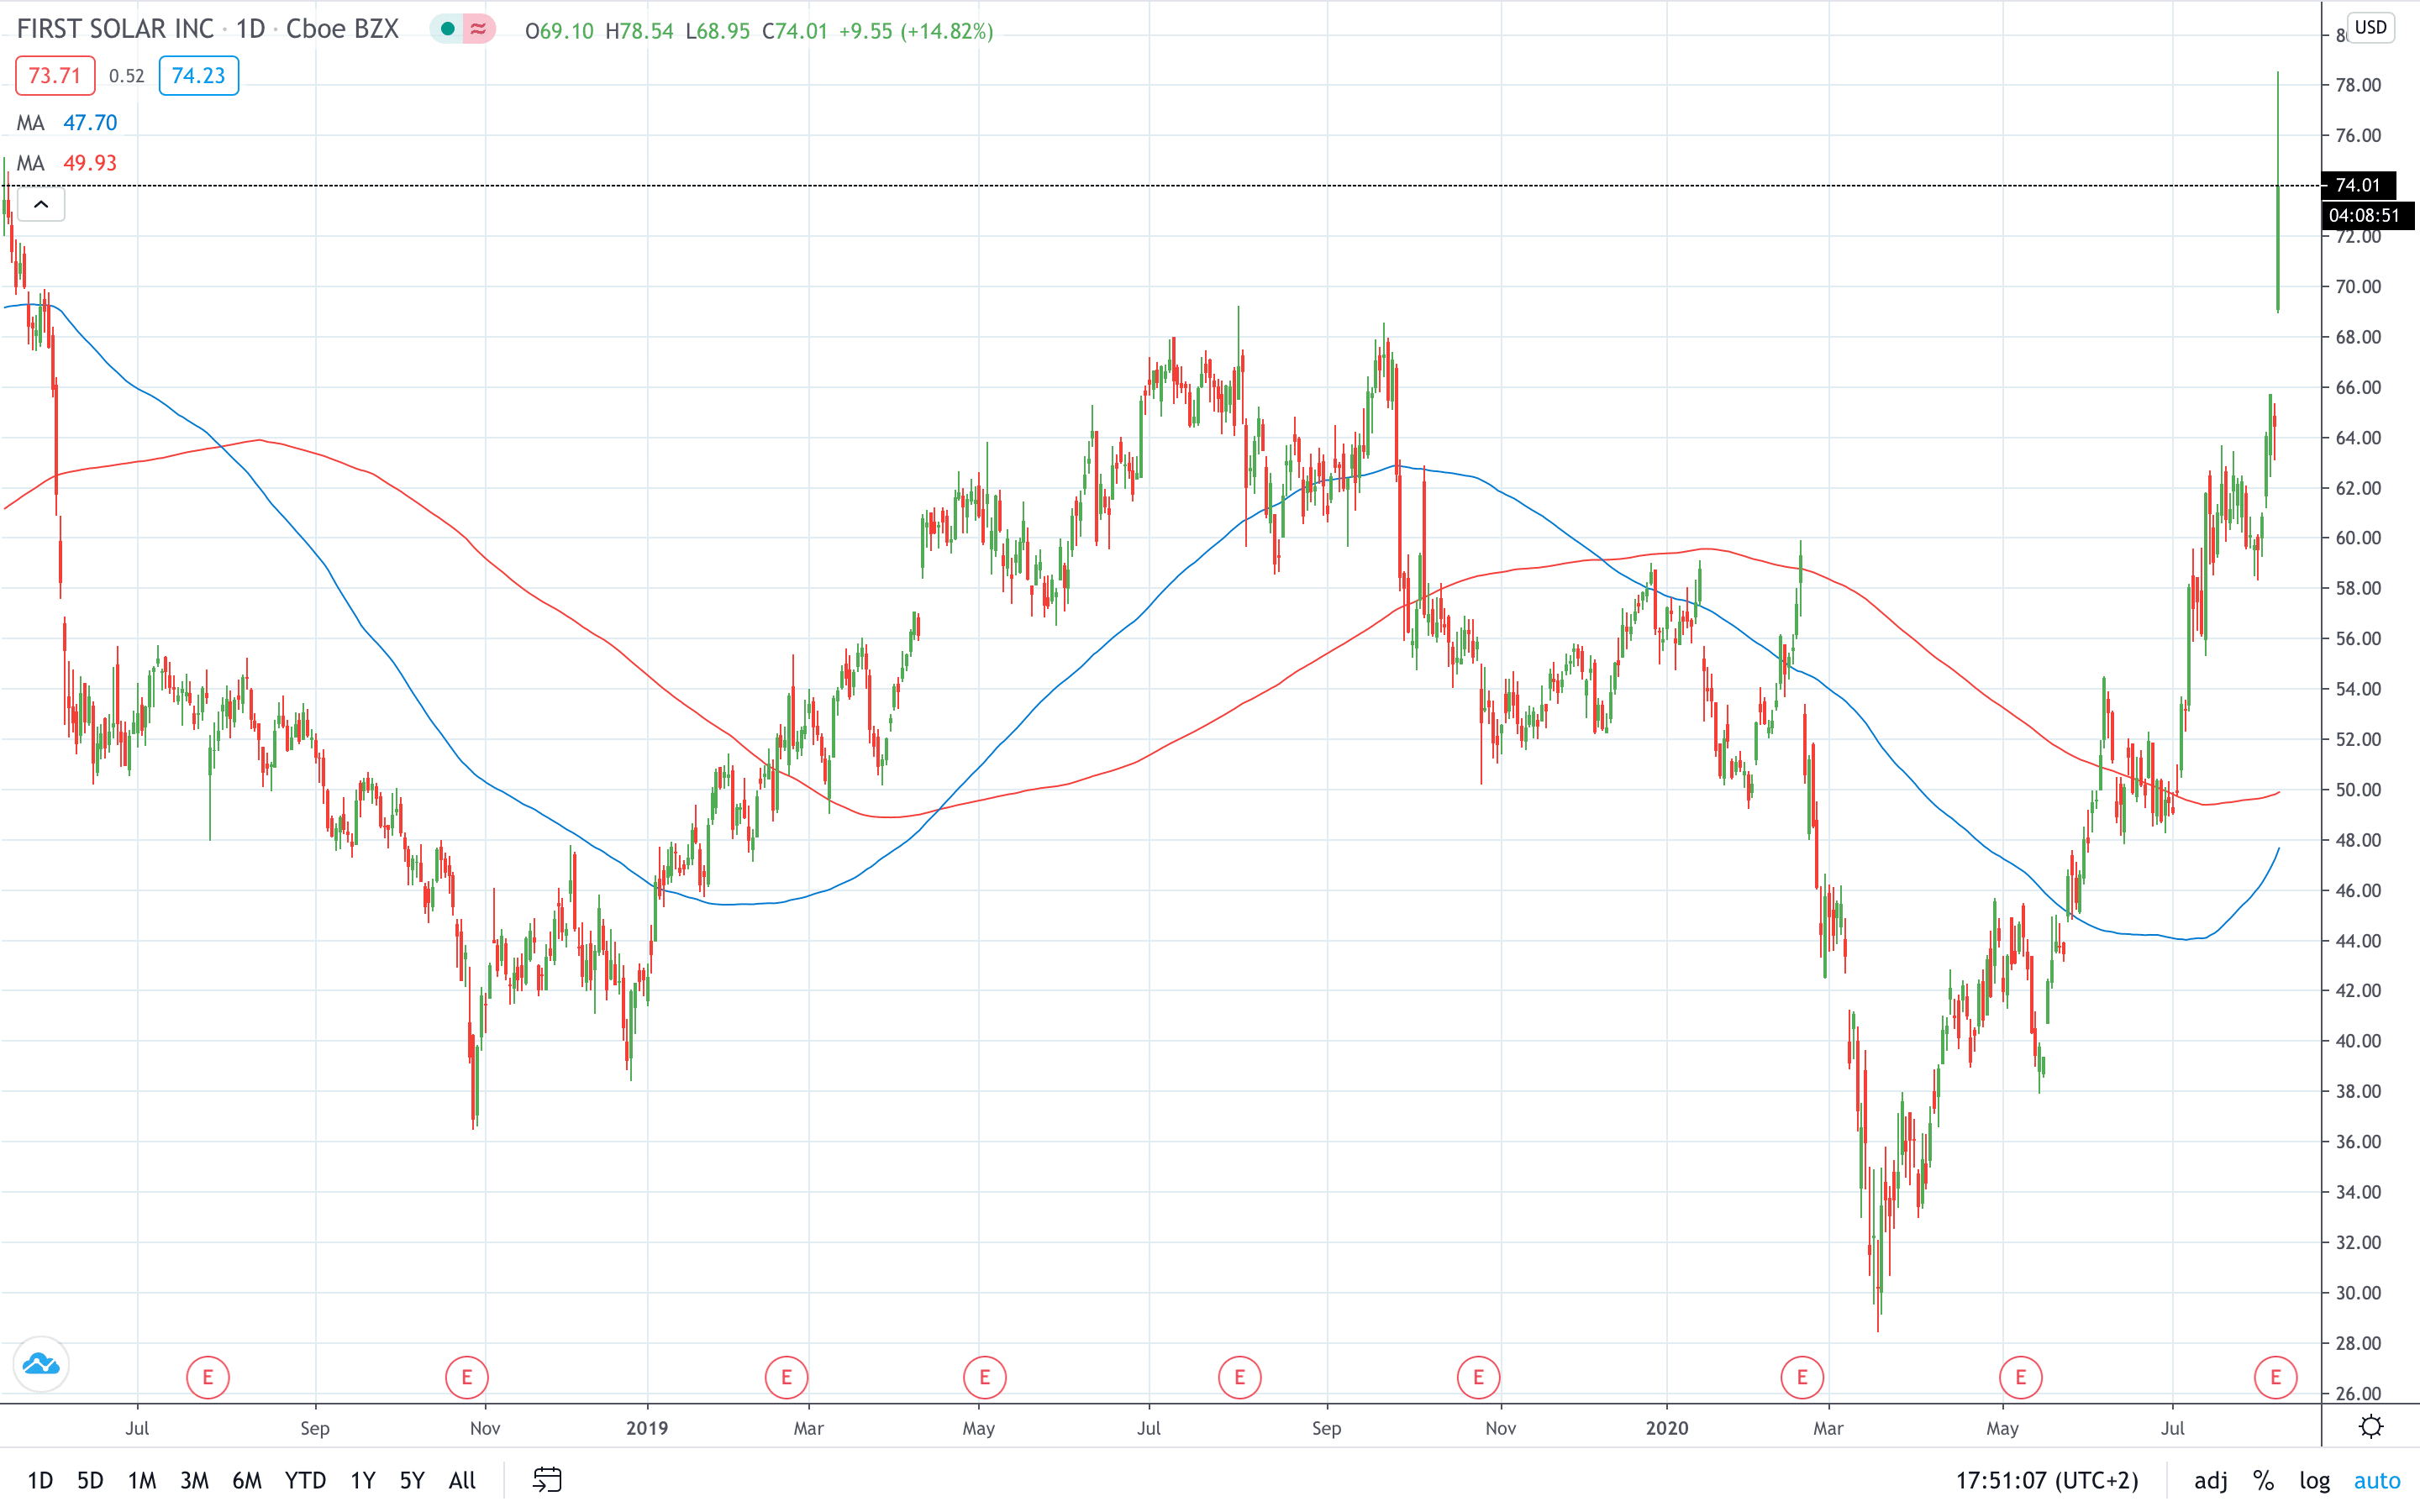Click the buy price 74.23 button

[198, 76]
